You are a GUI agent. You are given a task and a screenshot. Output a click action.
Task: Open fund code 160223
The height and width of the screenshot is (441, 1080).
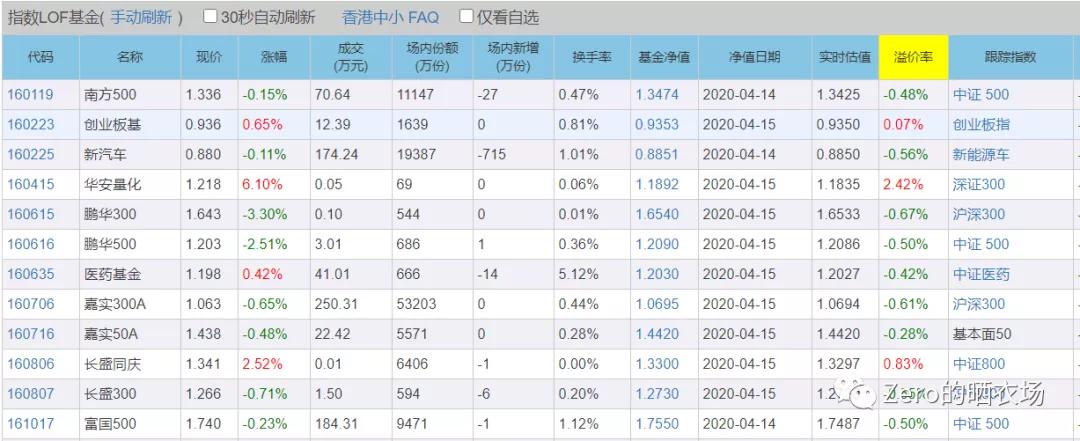(30, 125)
